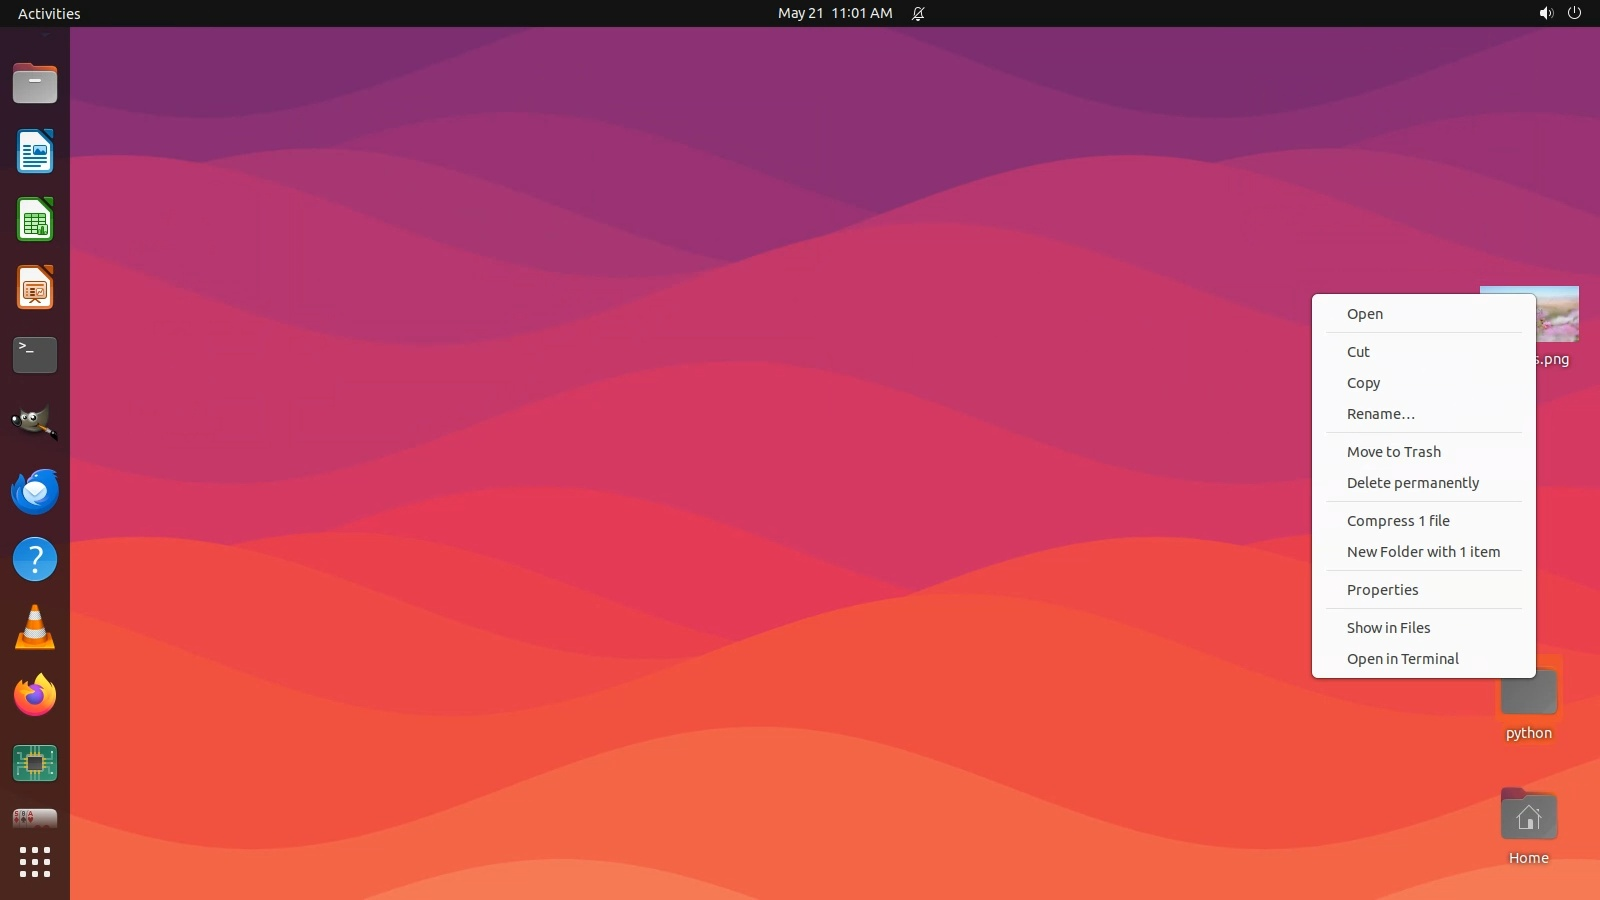Image resolution: width=1600 pixels, height=900 pixels.
Task: Launch VLC media player
Action: tap(35, 628)
